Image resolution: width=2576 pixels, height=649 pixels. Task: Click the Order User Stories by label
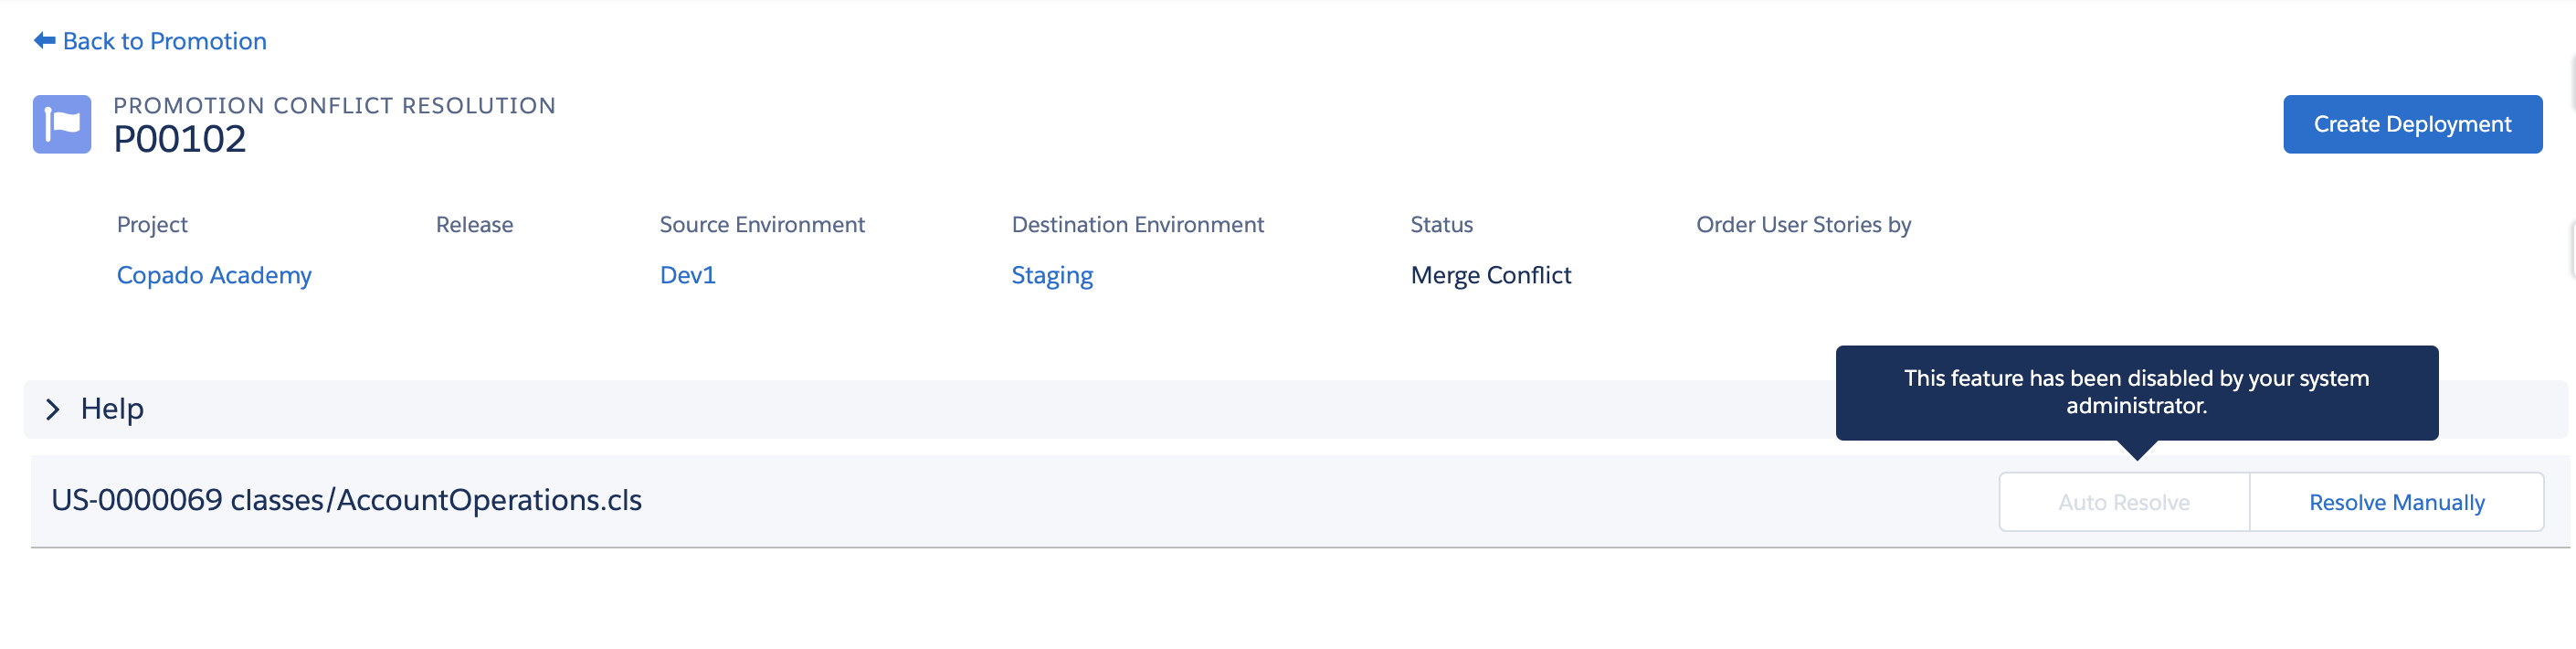pos(1803,225)
